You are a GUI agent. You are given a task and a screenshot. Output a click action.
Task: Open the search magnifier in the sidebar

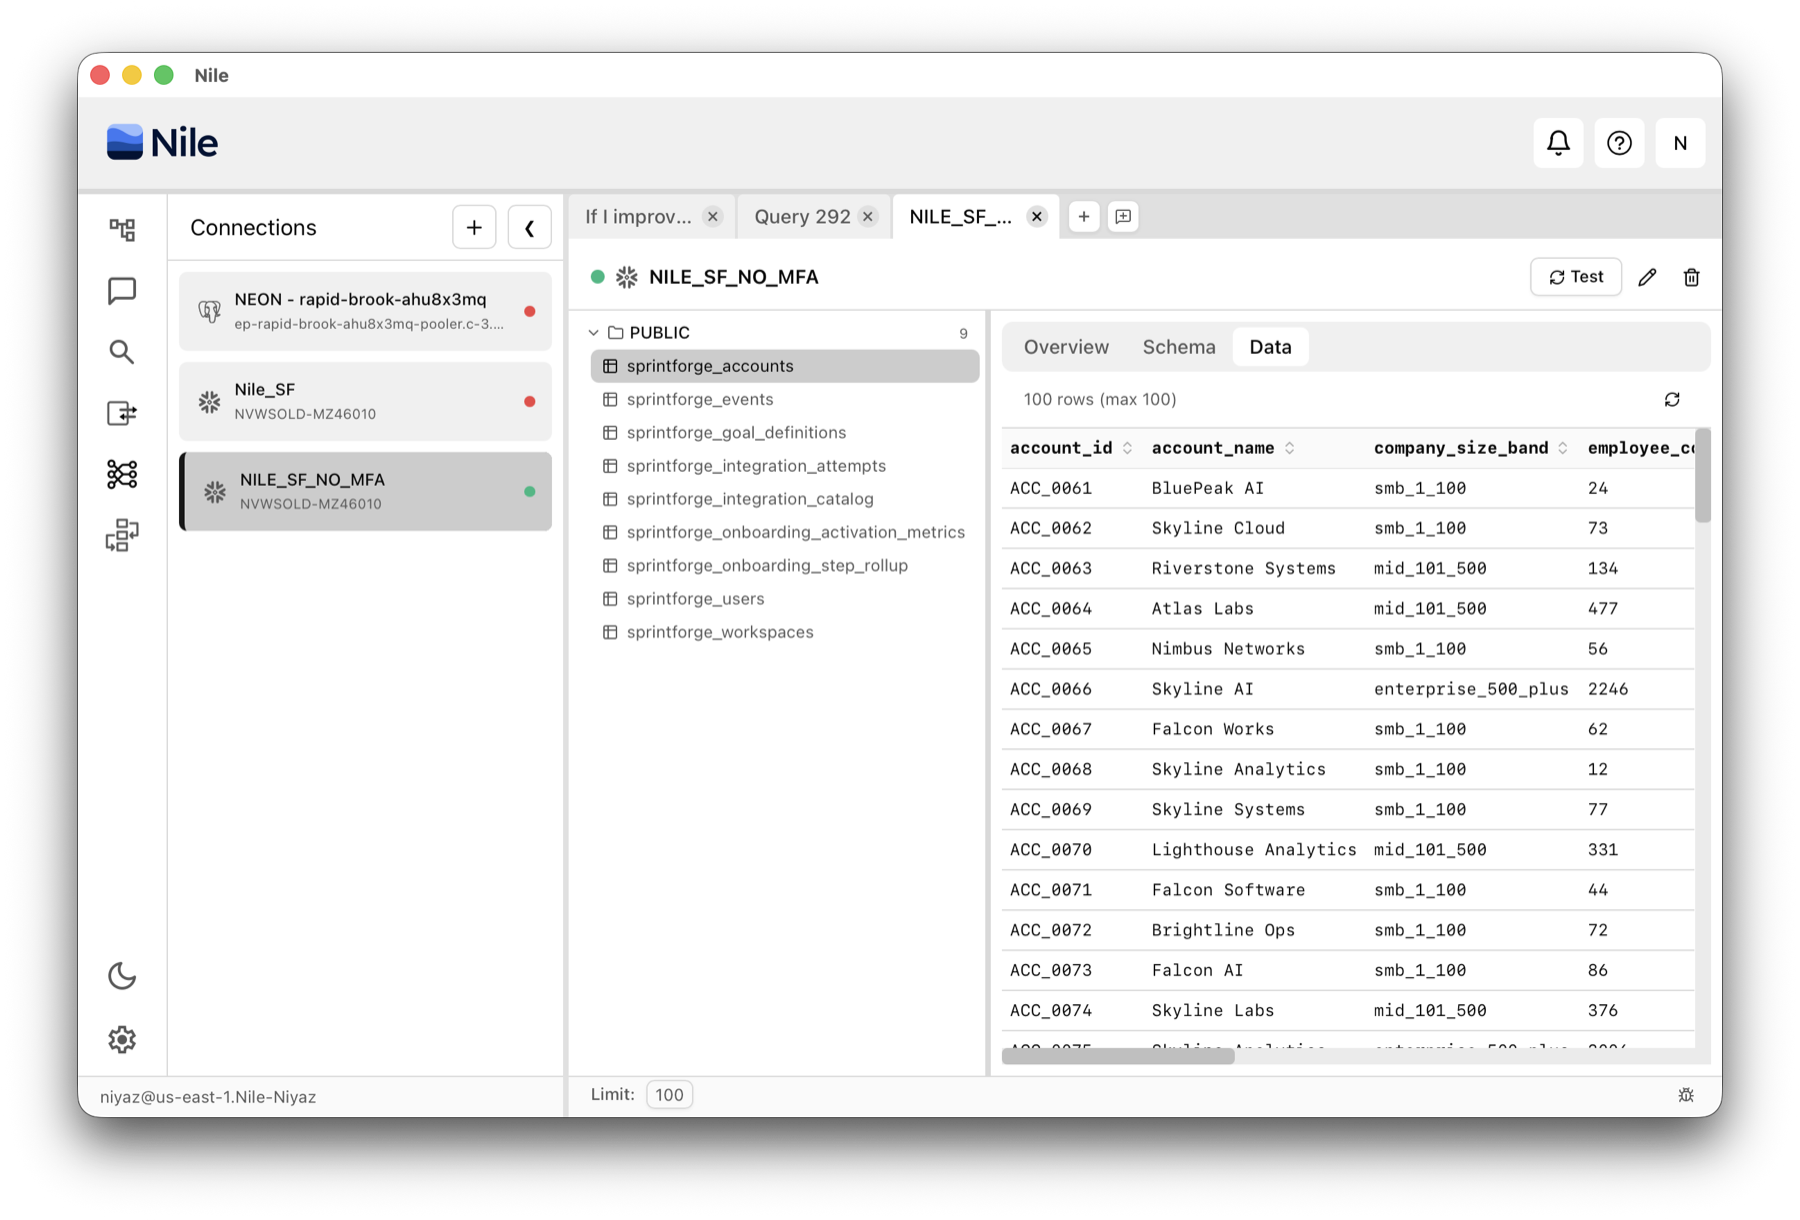pos(122,352)
